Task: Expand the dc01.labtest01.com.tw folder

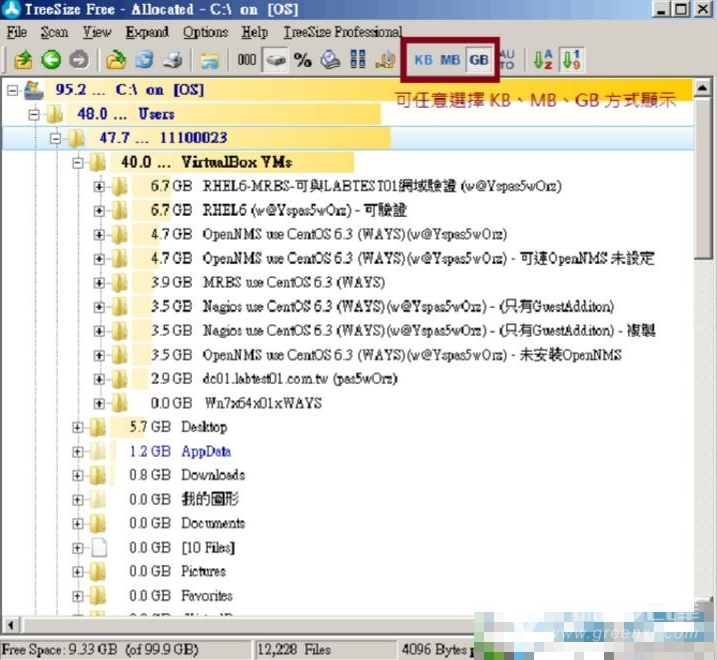Action: pyautogui.click(x=99, y=379)
